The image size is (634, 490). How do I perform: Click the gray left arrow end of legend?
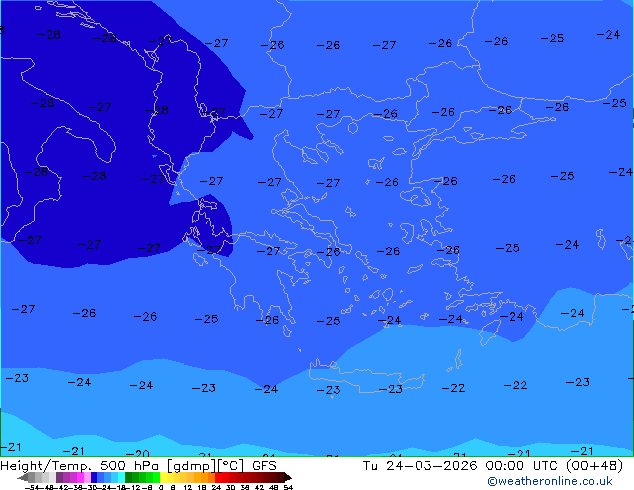pos(23,477)
